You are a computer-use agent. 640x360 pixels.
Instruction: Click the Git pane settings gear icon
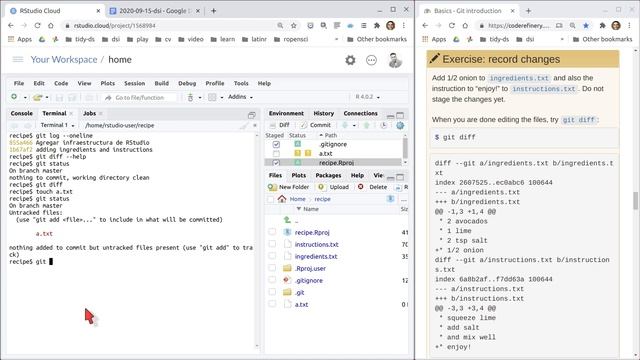click(x=400, y=125)
